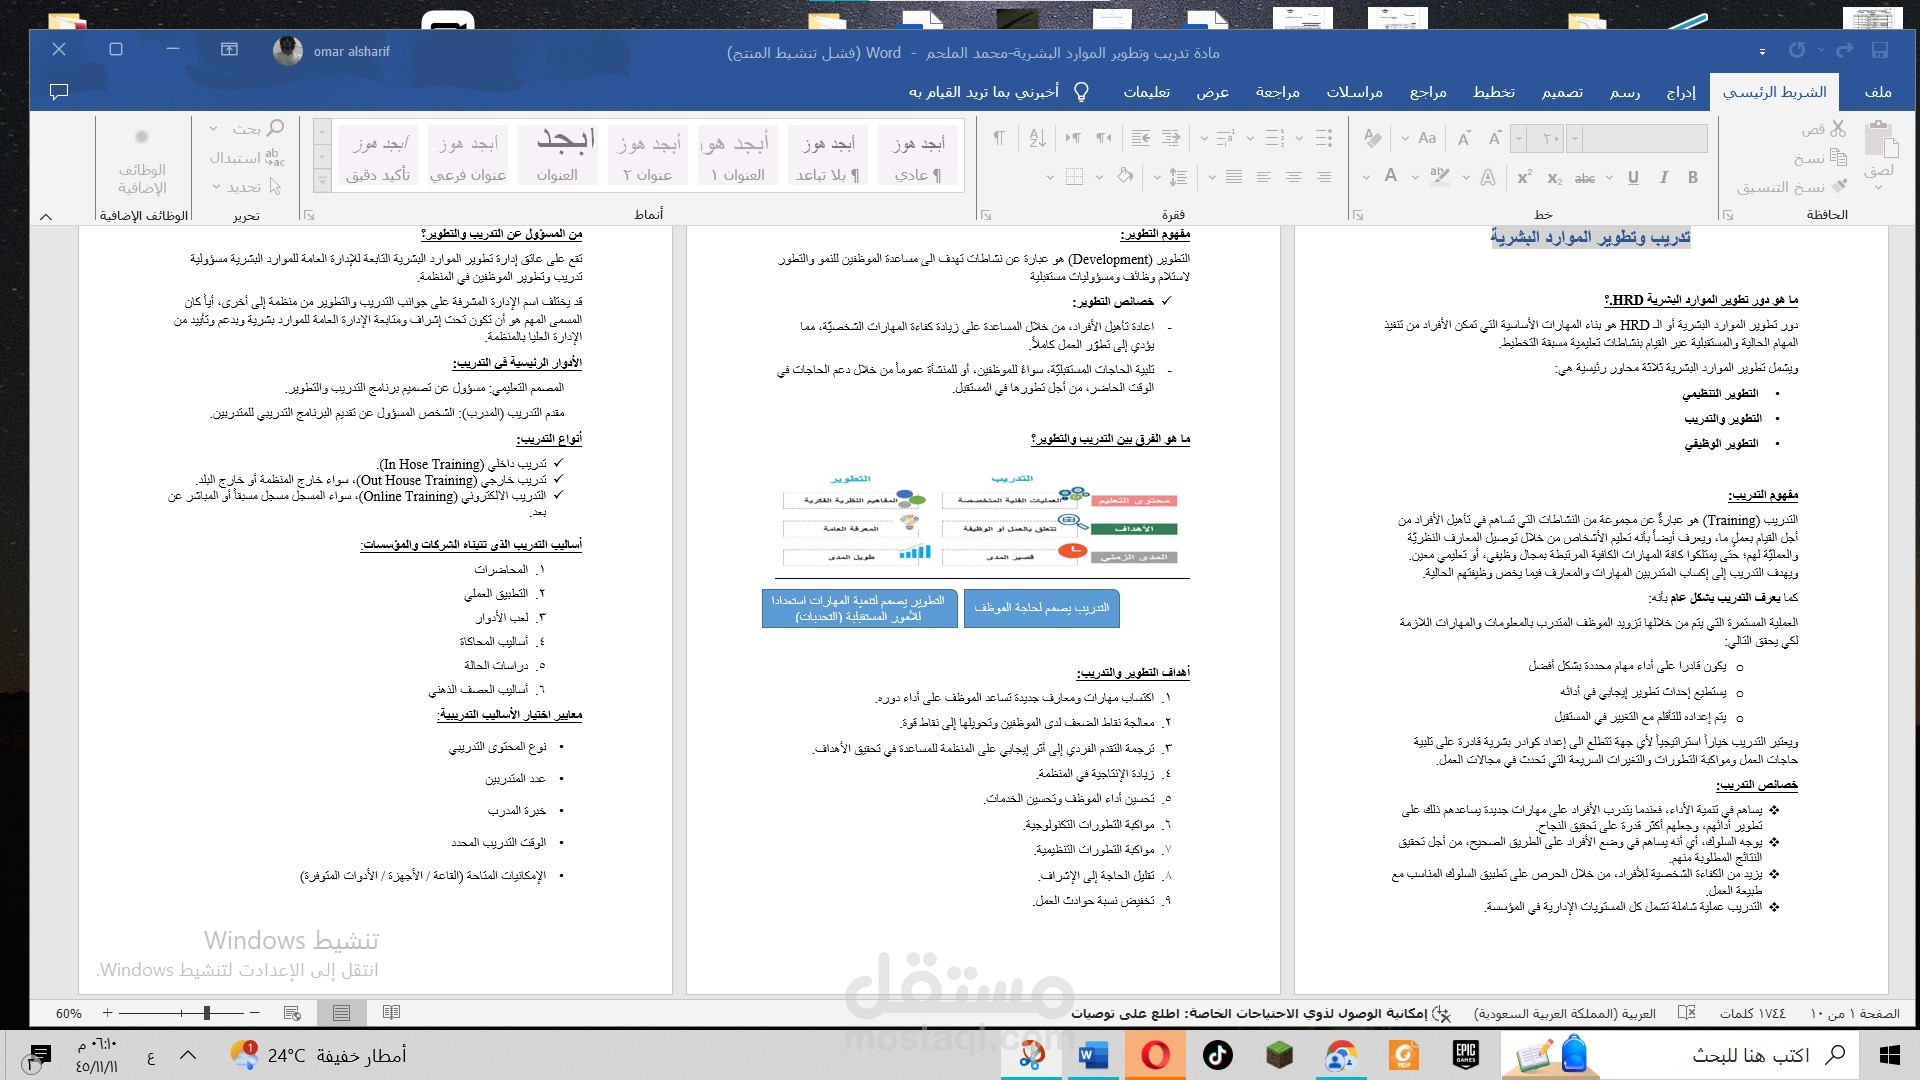
Task: Toggle Show/Hide paragraph marks (¶)
Action: coord(998,138)
